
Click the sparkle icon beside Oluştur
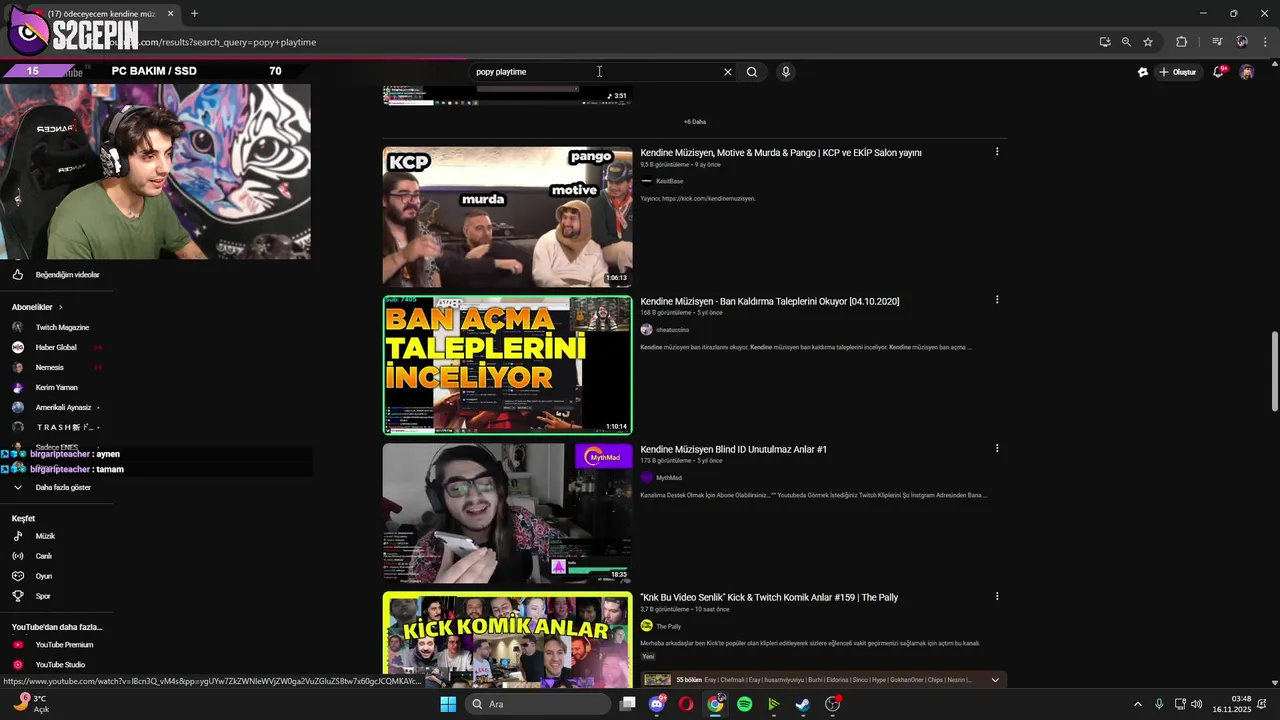coord(1143,72)
